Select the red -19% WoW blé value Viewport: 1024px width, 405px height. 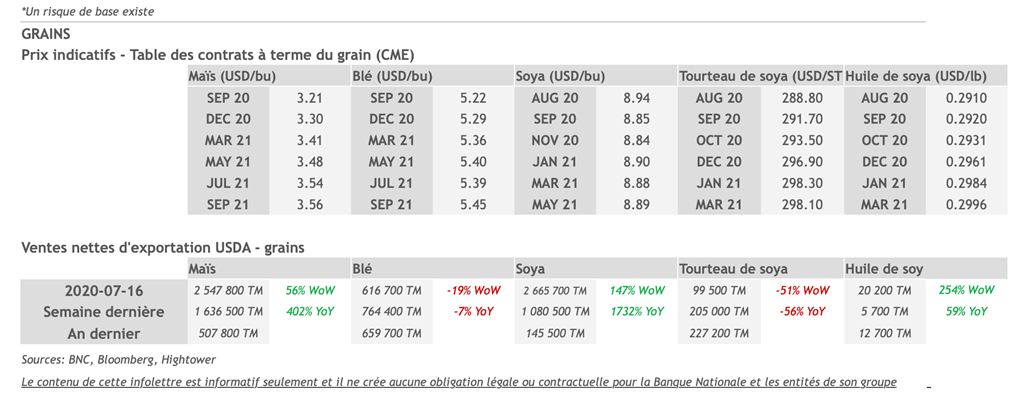[x=473, y=290]
